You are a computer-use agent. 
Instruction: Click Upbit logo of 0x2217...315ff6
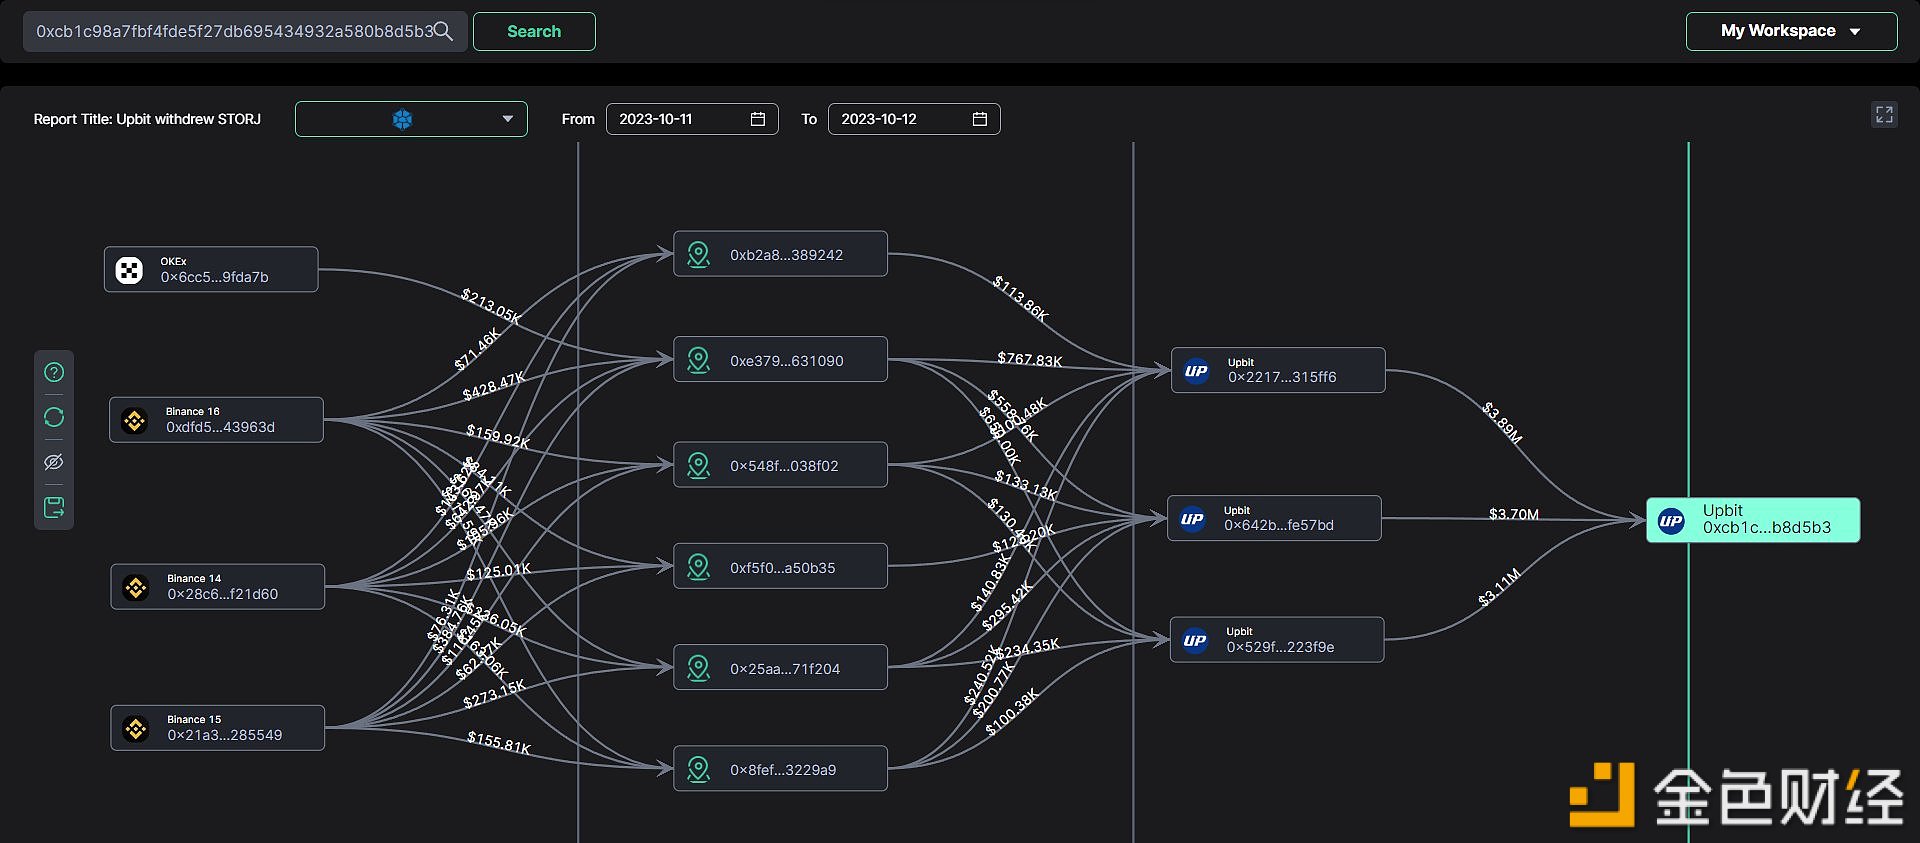[x=1196, y=371]
